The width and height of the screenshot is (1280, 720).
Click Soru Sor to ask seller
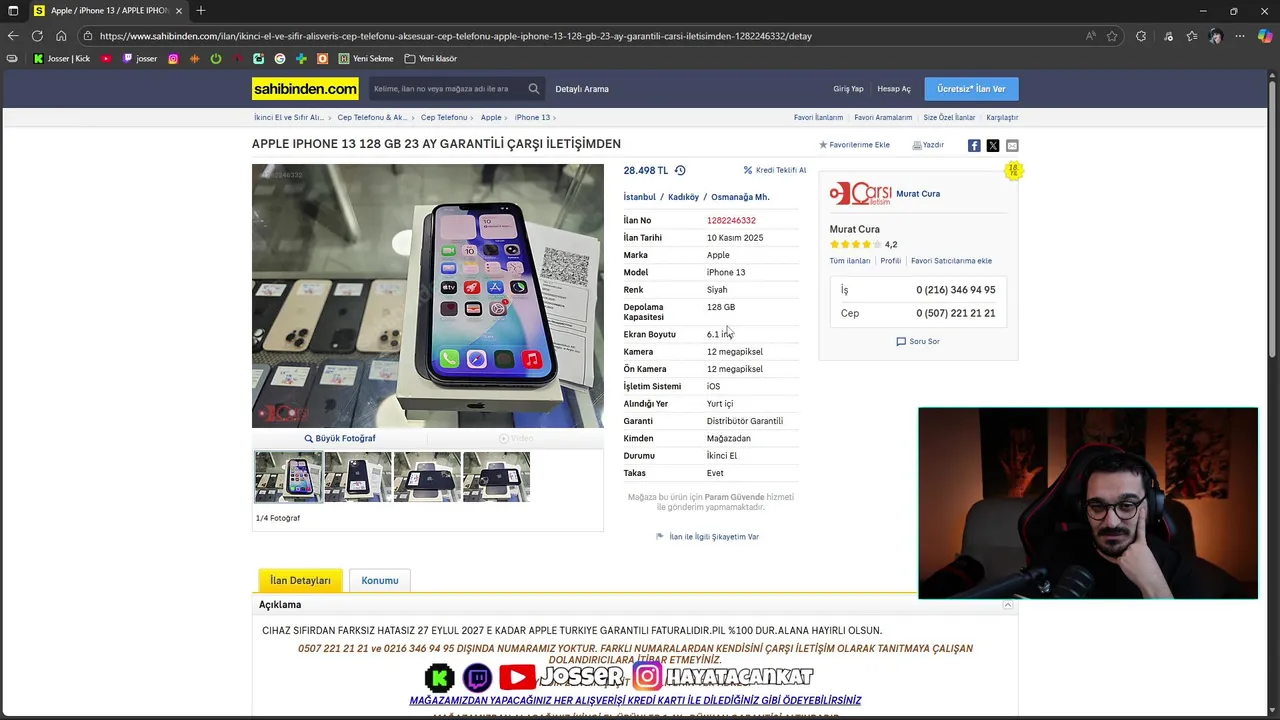click(918, 342)
